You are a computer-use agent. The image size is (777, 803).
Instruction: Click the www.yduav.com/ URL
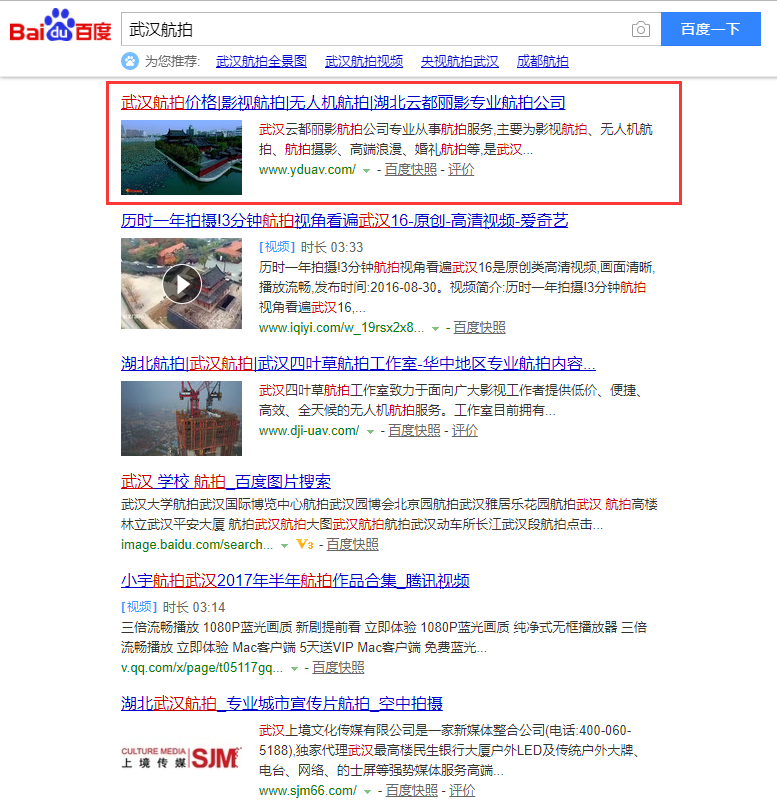(307, 170)
